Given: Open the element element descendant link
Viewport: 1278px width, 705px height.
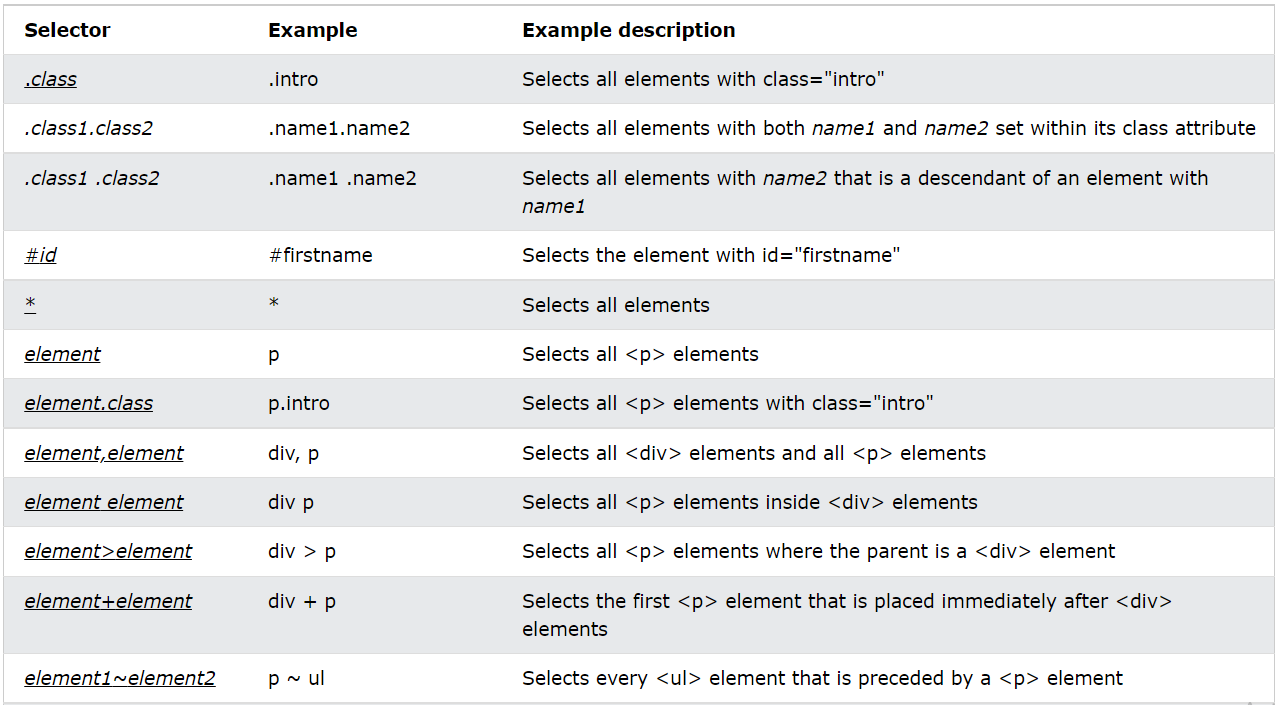Looking at the screenshot, I should pyautogui.click(x=103, y=502).
